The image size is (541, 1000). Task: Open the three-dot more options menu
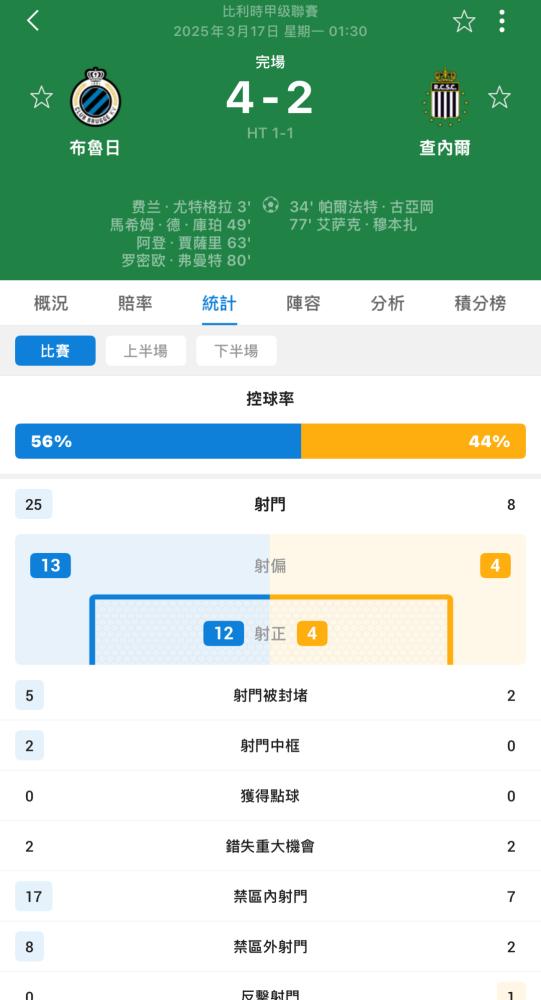pos(502,21)
